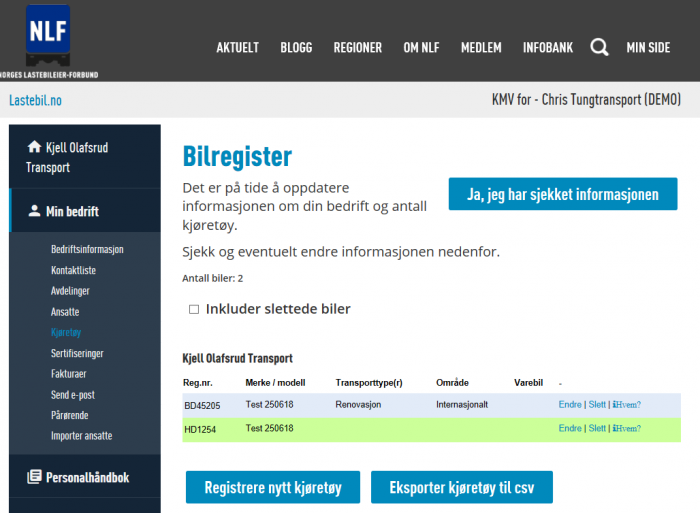This screenshot has width=700, height=513.
Task: Expand the Personalhåndbok sidebar section
Action: 87,477
